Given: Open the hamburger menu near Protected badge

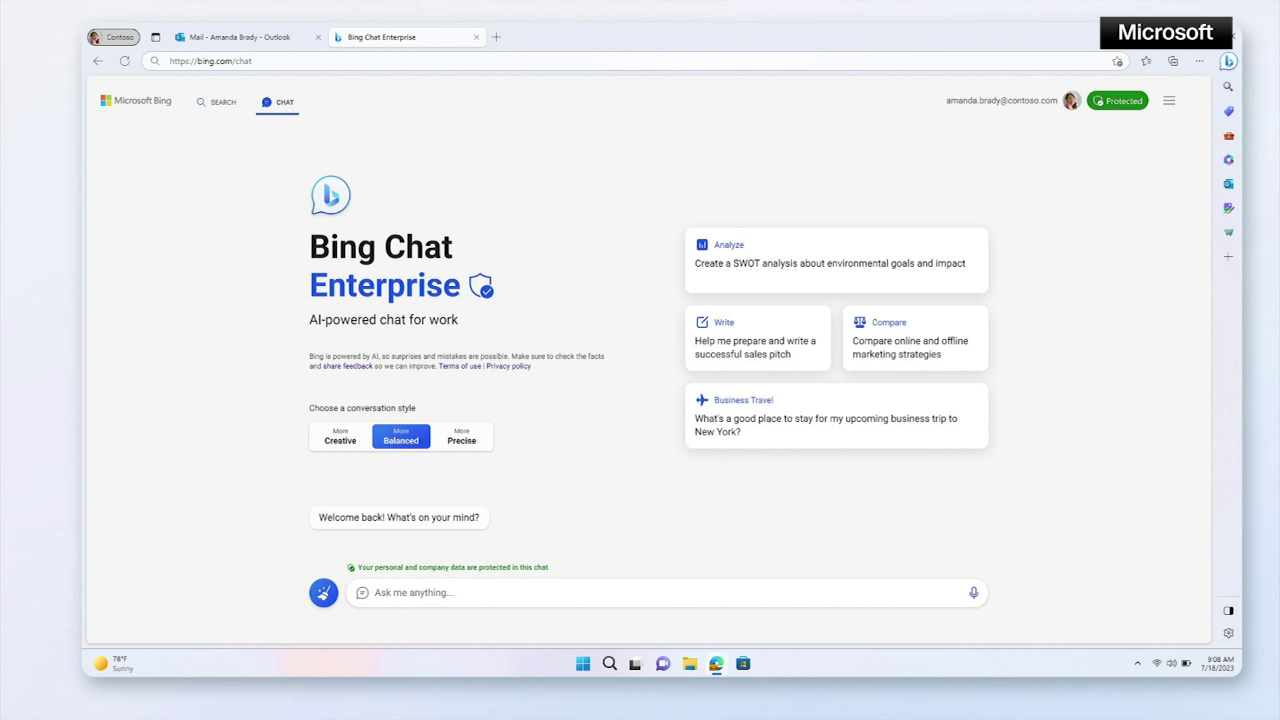Looking at the screenshot, I should [x=1169, y=101].
